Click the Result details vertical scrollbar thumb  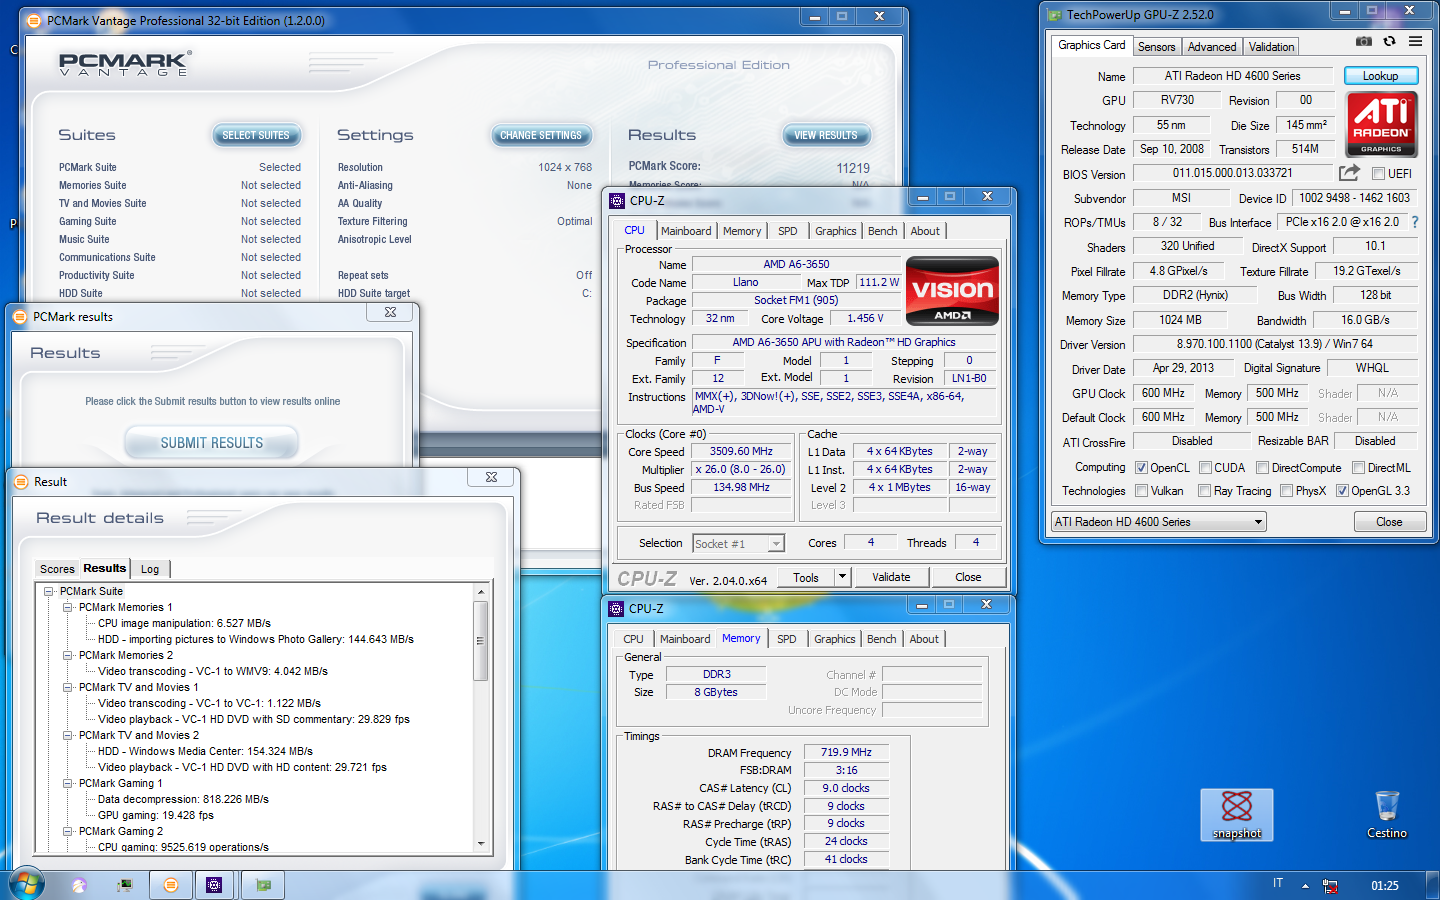click(481, 641)
